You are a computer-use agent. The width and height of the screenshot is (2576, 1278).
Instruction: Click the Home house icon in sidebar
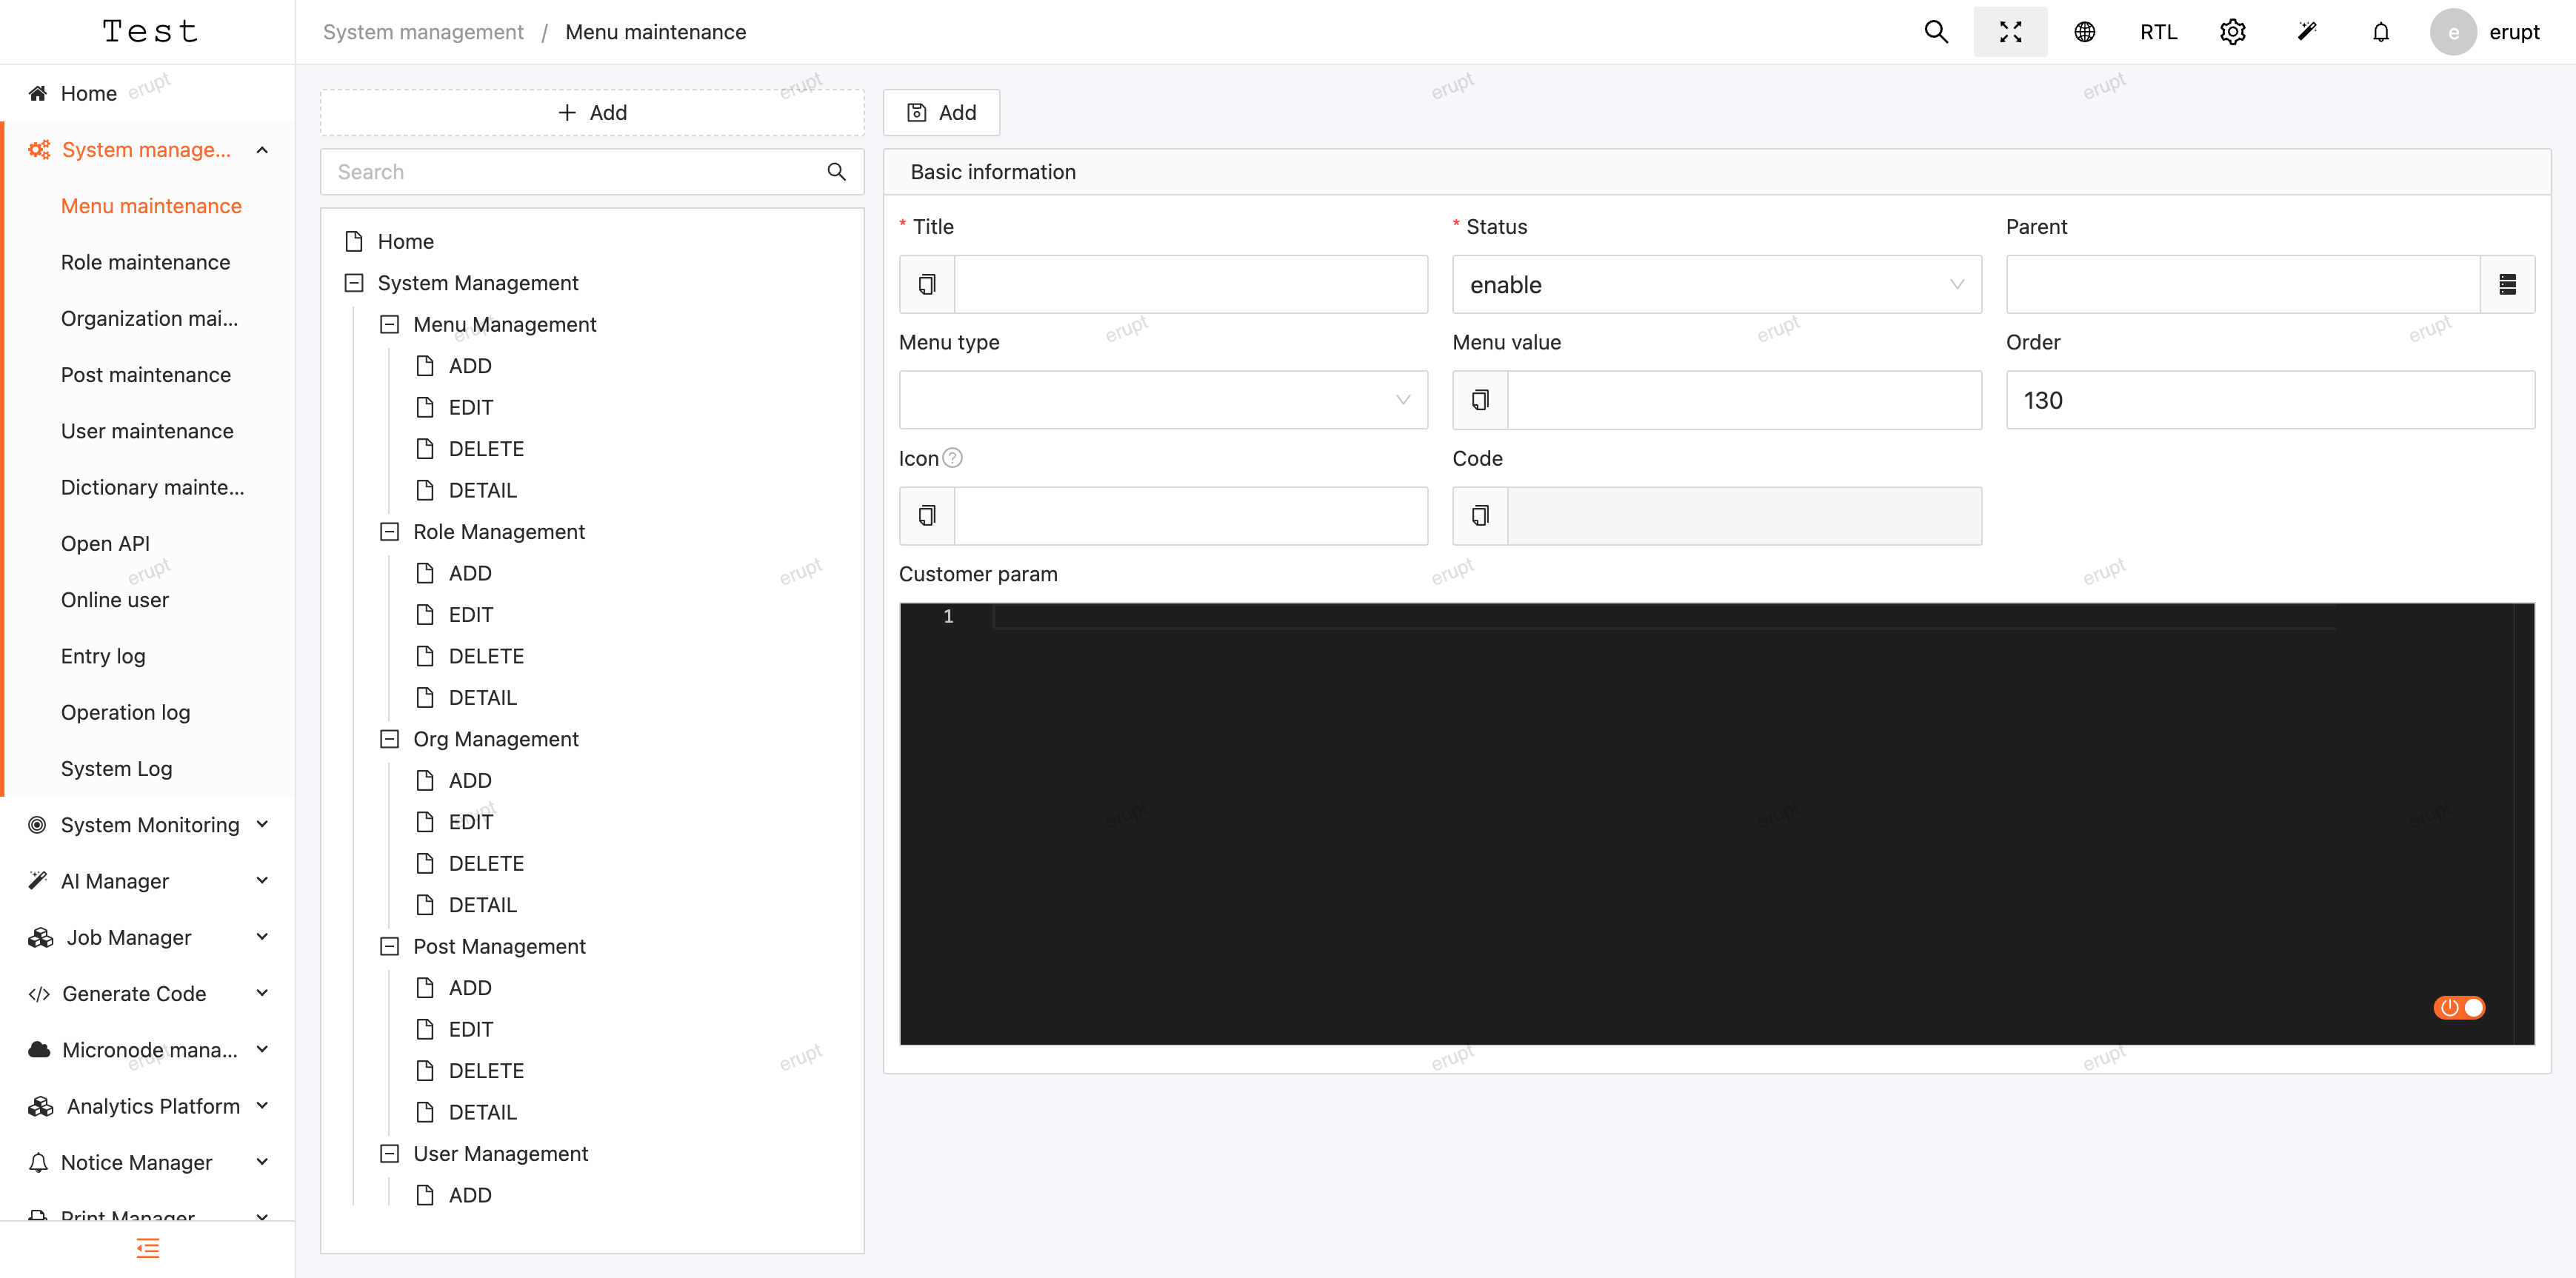click(38, 93)
